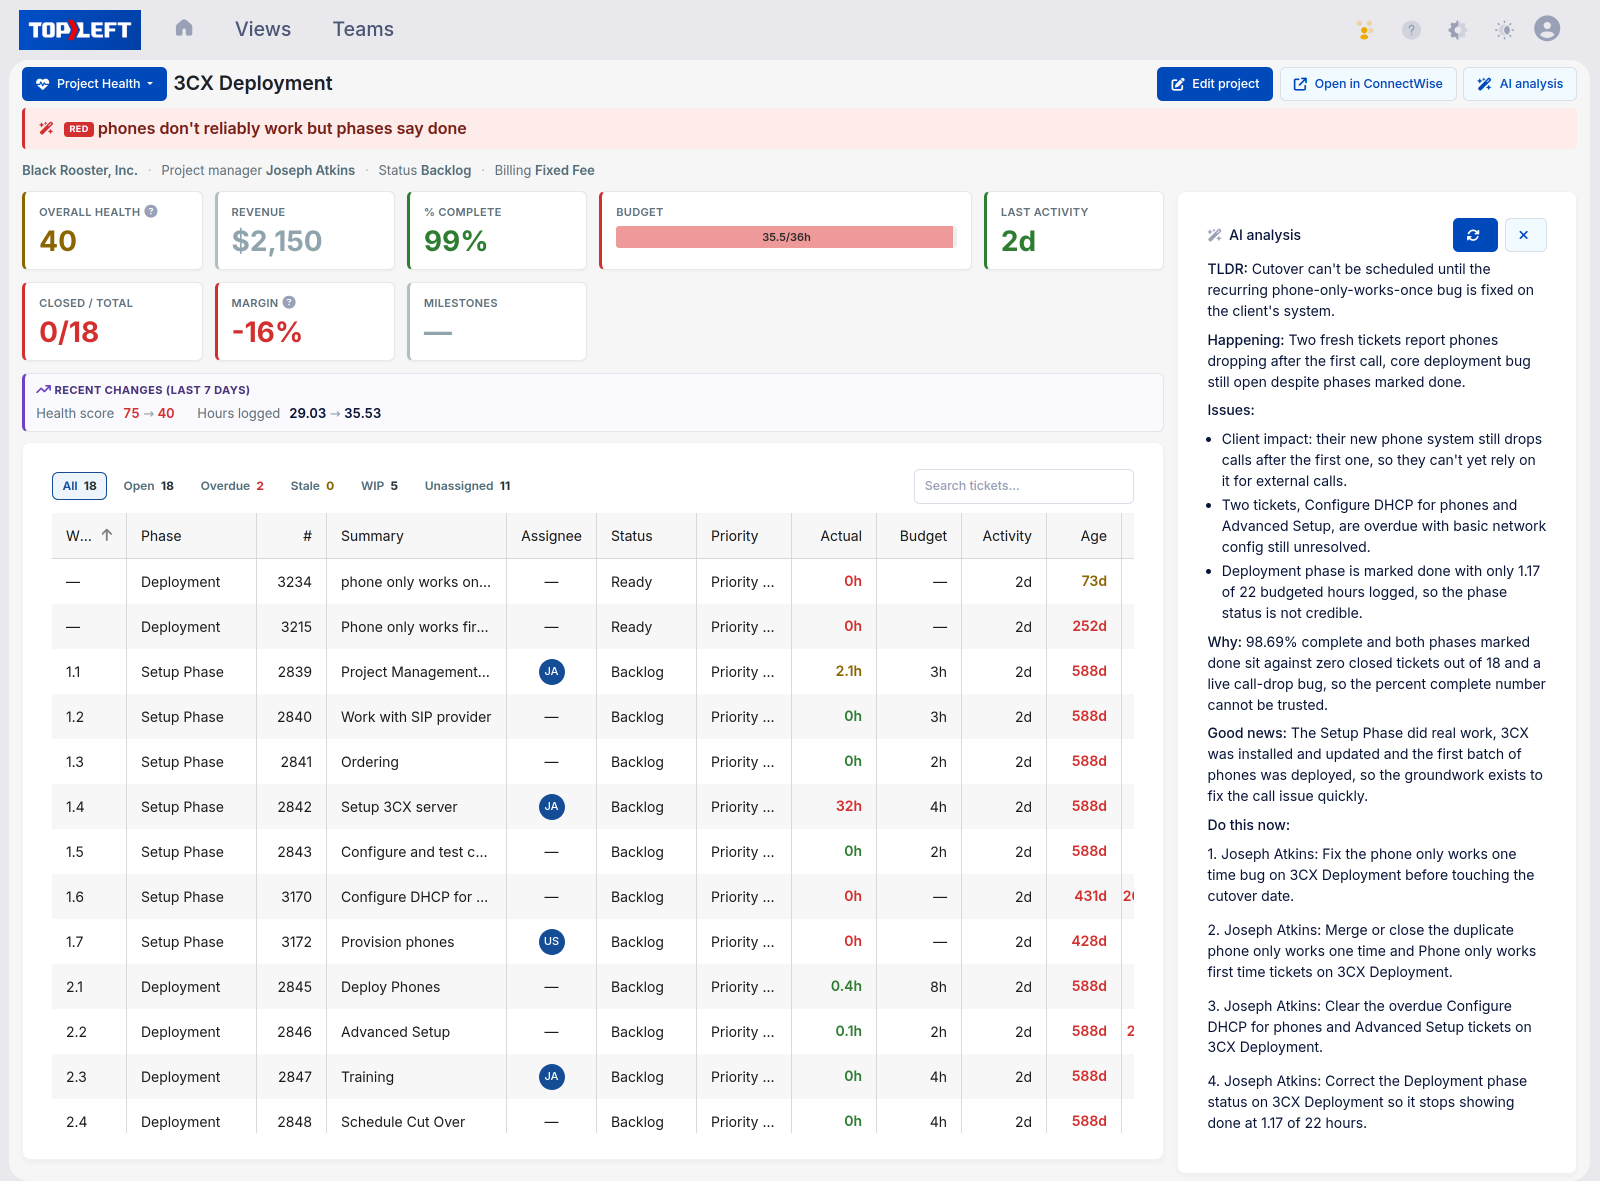The image size is (1600, 1181).
Task: Open the Teams menu
Action: pos(363,29)
